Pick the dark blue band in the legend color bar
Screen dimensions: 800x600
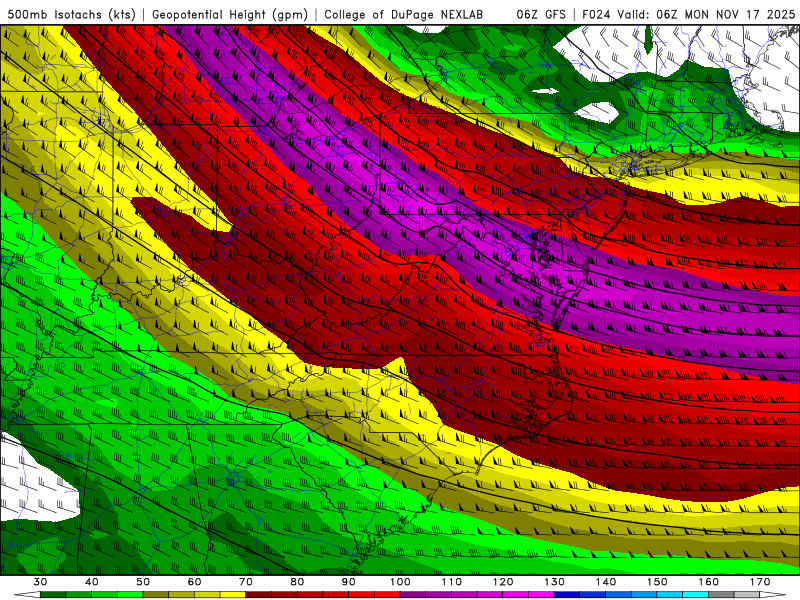[567, 594]
